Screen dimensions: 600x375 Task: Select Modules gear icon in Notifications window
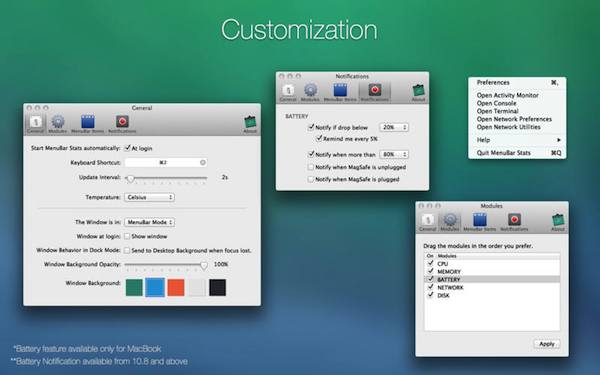tap(310, 90)
